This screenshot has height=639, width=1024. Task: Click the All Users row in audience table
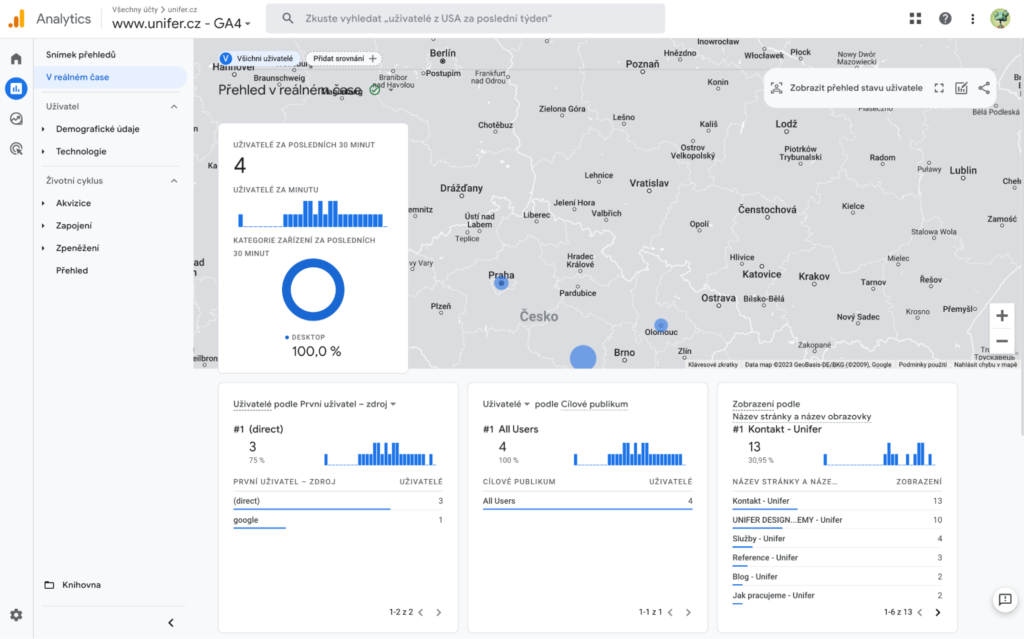click(587, 500)
